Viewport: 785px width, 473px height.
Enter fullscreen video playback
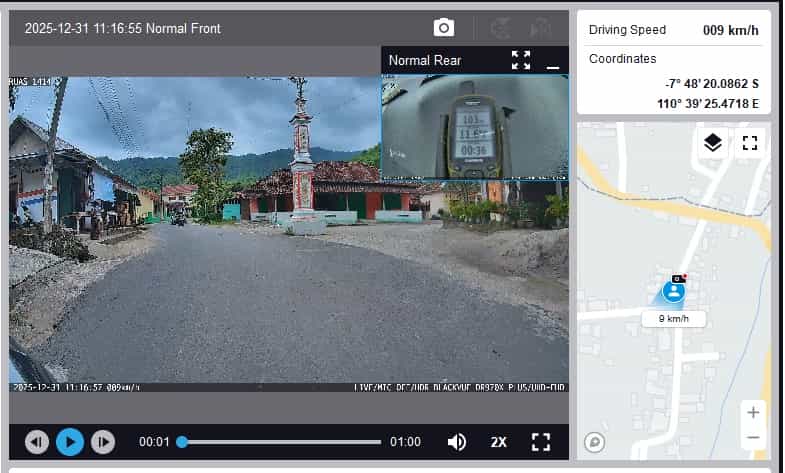coord(541,441)
